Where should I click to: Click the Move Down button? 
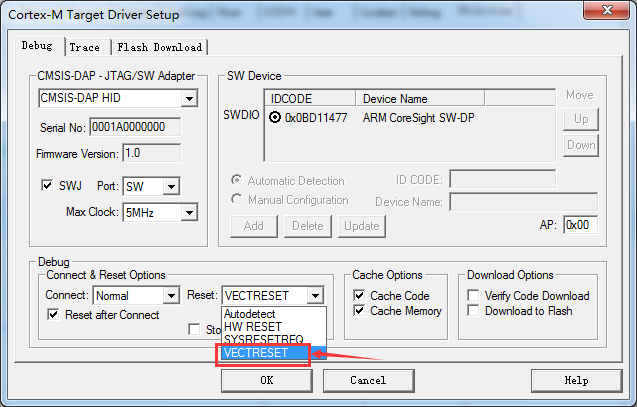tap(581, 145)
